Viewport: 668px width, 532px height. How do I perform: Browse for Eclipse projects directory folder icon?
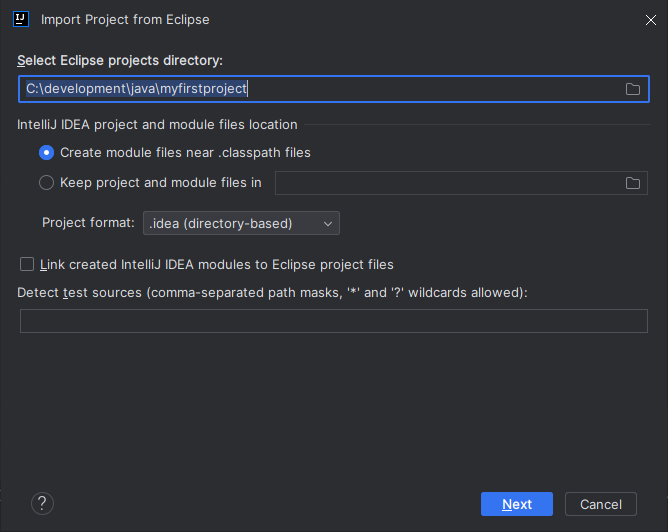pos(633,89)
